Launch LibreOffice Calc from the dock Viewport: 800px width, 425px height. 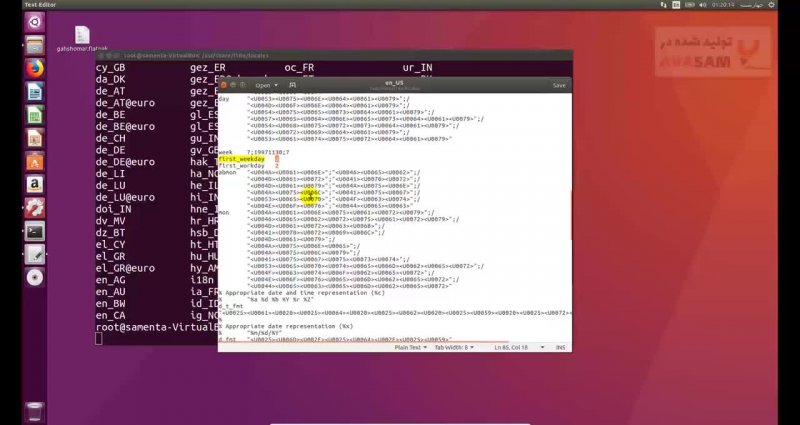click(x=33, y=115)
